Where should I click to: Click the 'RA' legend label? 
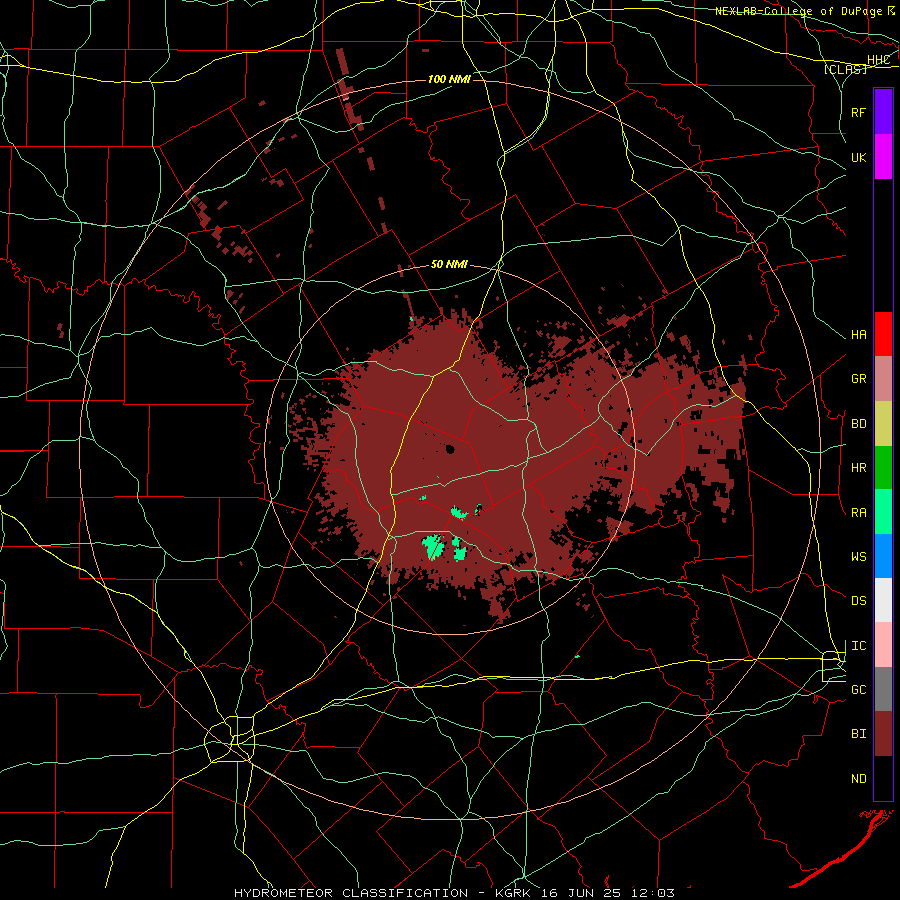(x=858, y=512)
